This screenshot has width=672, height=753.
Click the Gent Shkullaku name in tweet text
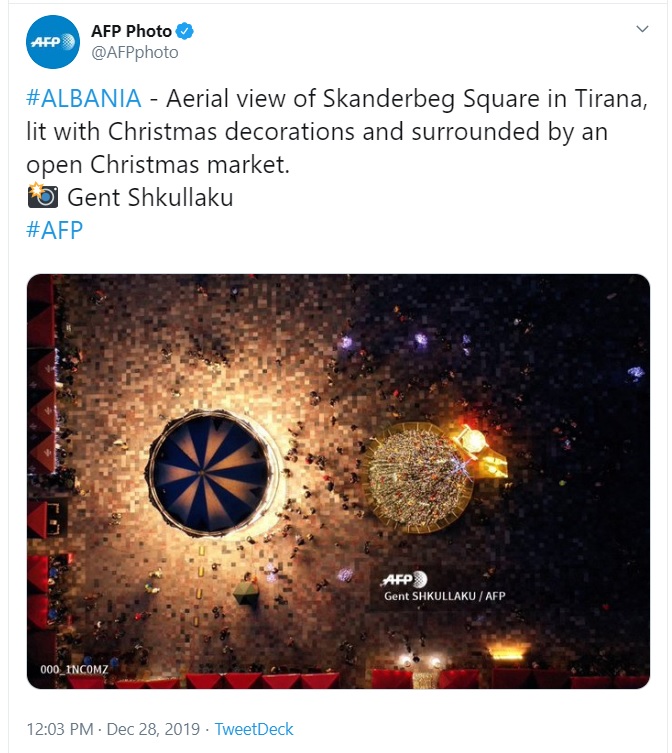150,197
